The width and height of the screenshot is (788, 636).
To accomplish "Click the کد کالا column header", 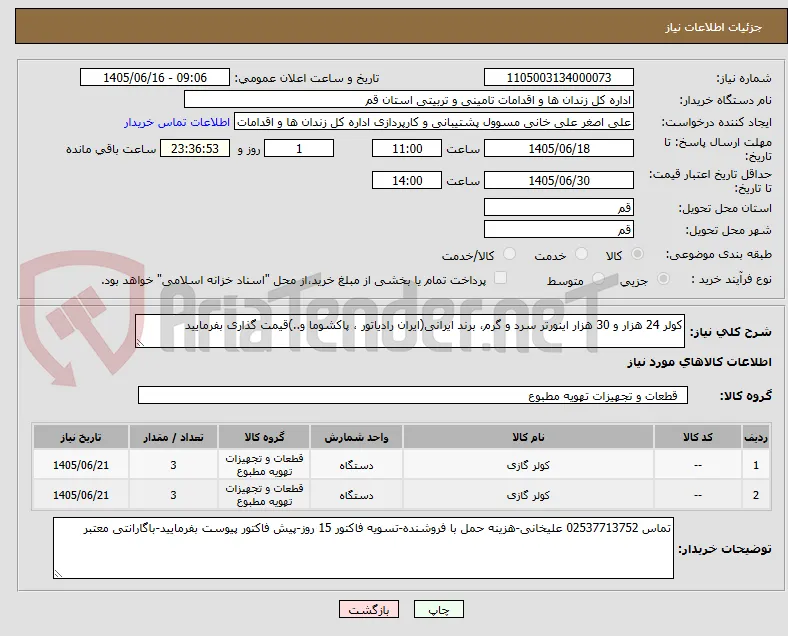I will pyautogui.click(x=698, y=437).
